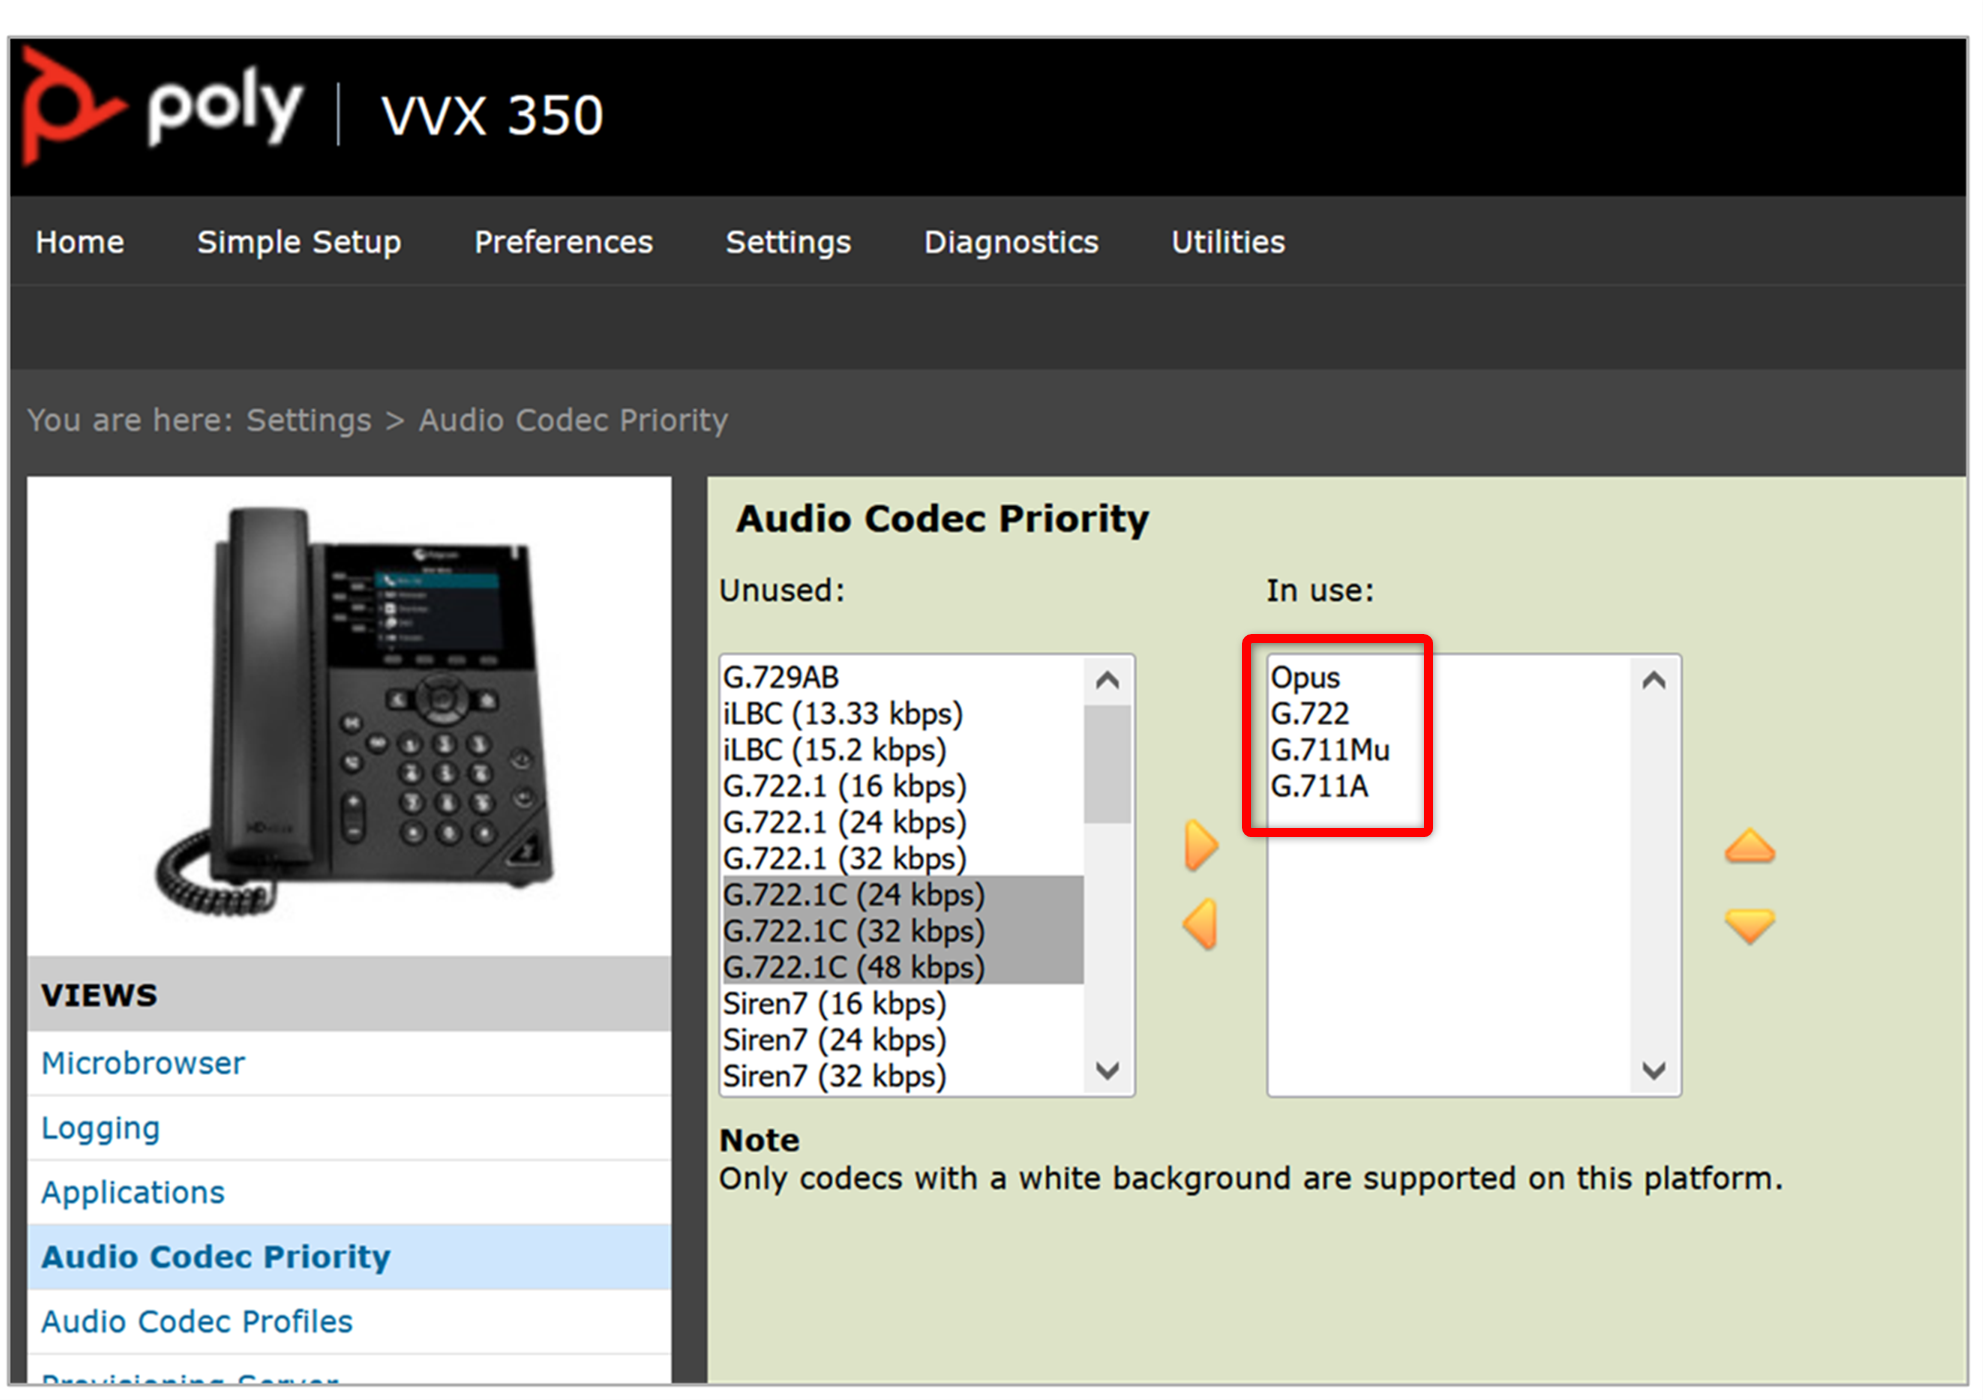
Task: Select iLBC (13.33 kbps) codec
Action: coord(902,713)
